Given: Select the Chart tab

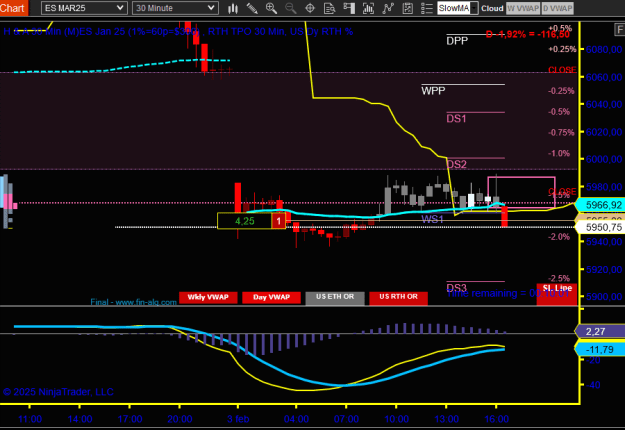Looking at the screenshot, I should (x=13, y=8).
